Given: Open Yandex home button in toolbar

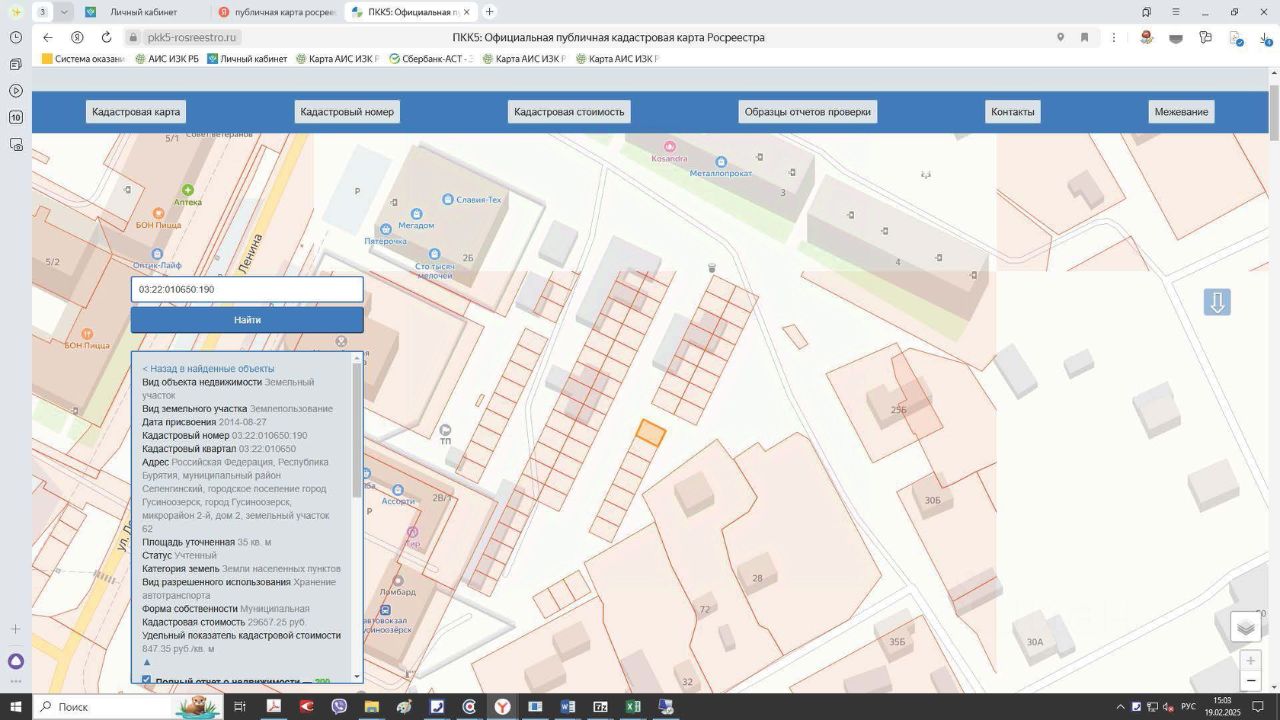Looking at the screenshot, I should (77, 37).
